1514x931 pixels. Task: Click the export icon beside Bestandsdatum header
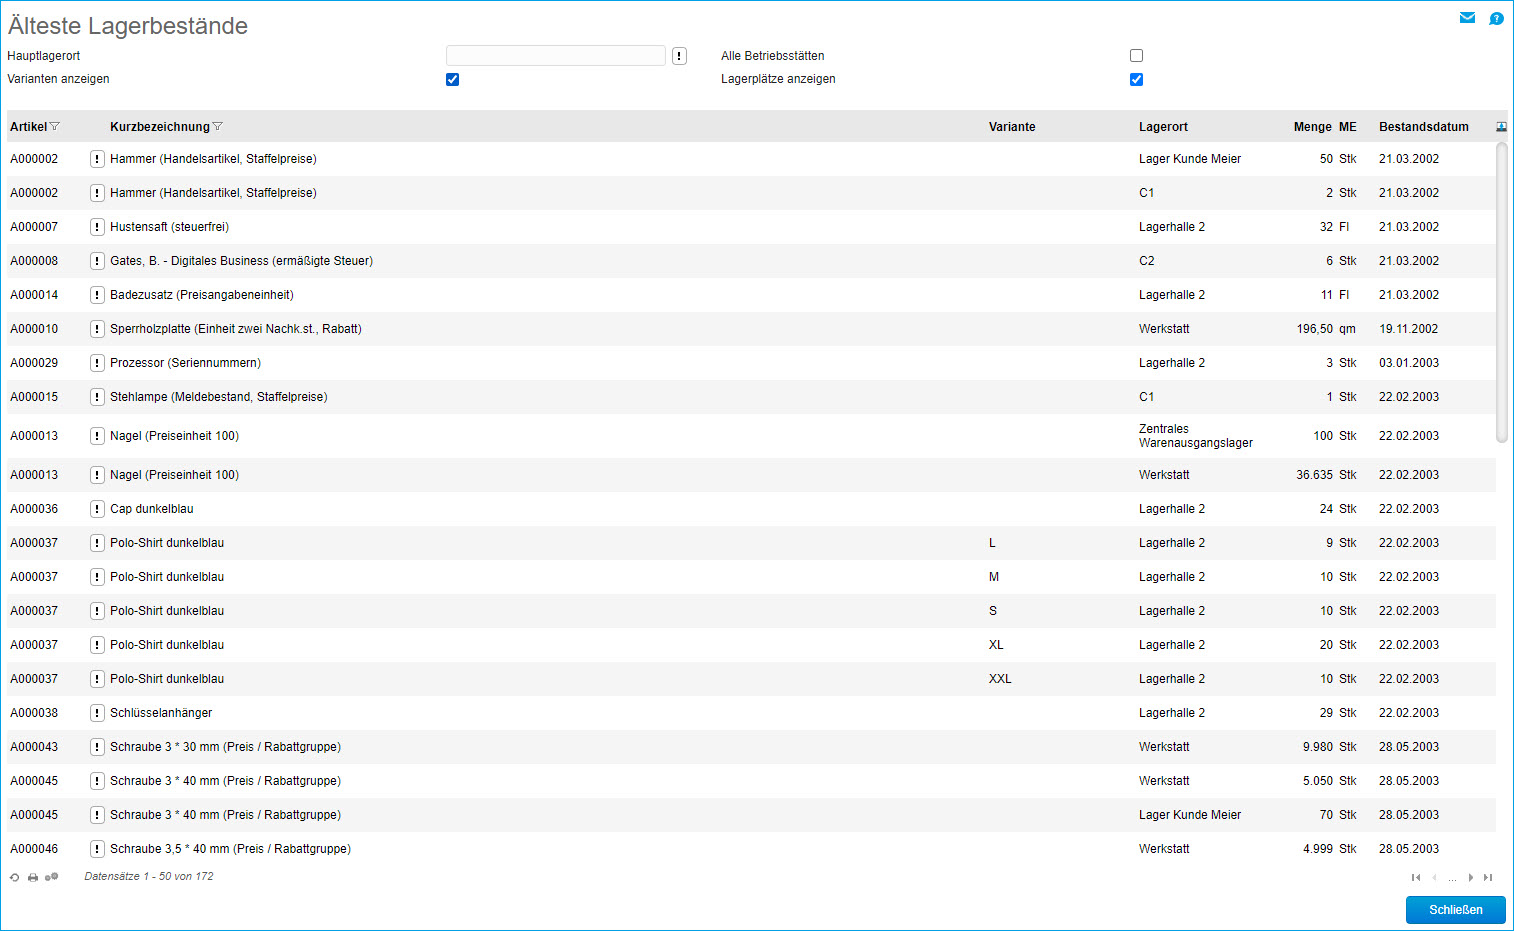point(1501,127)
